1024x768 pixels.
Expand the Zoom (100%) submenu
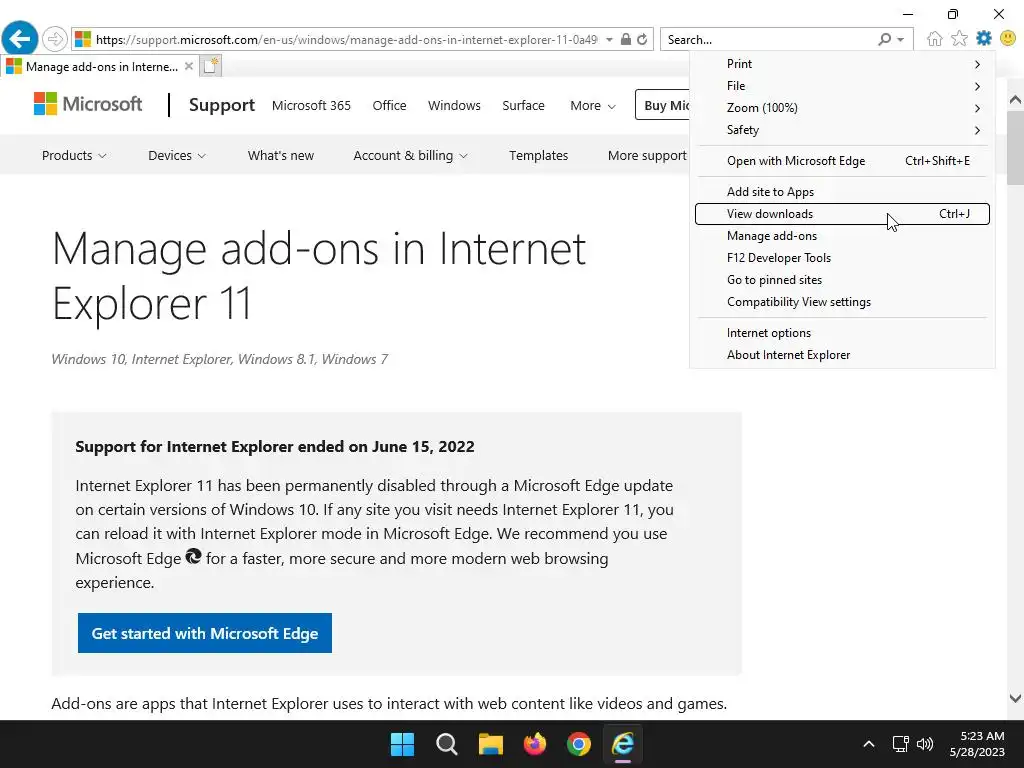click(842, 108)
